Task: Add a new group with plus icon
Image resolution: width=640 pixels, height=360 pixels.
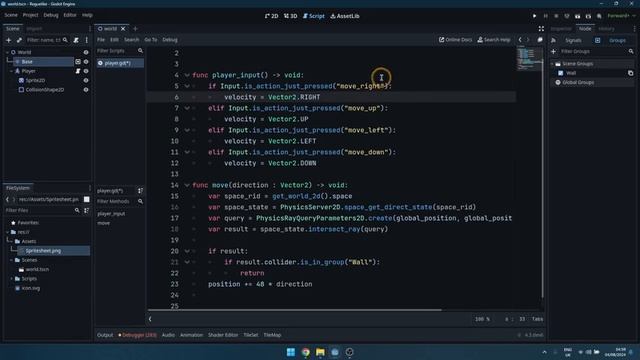Action: click(x=553, y=51)
